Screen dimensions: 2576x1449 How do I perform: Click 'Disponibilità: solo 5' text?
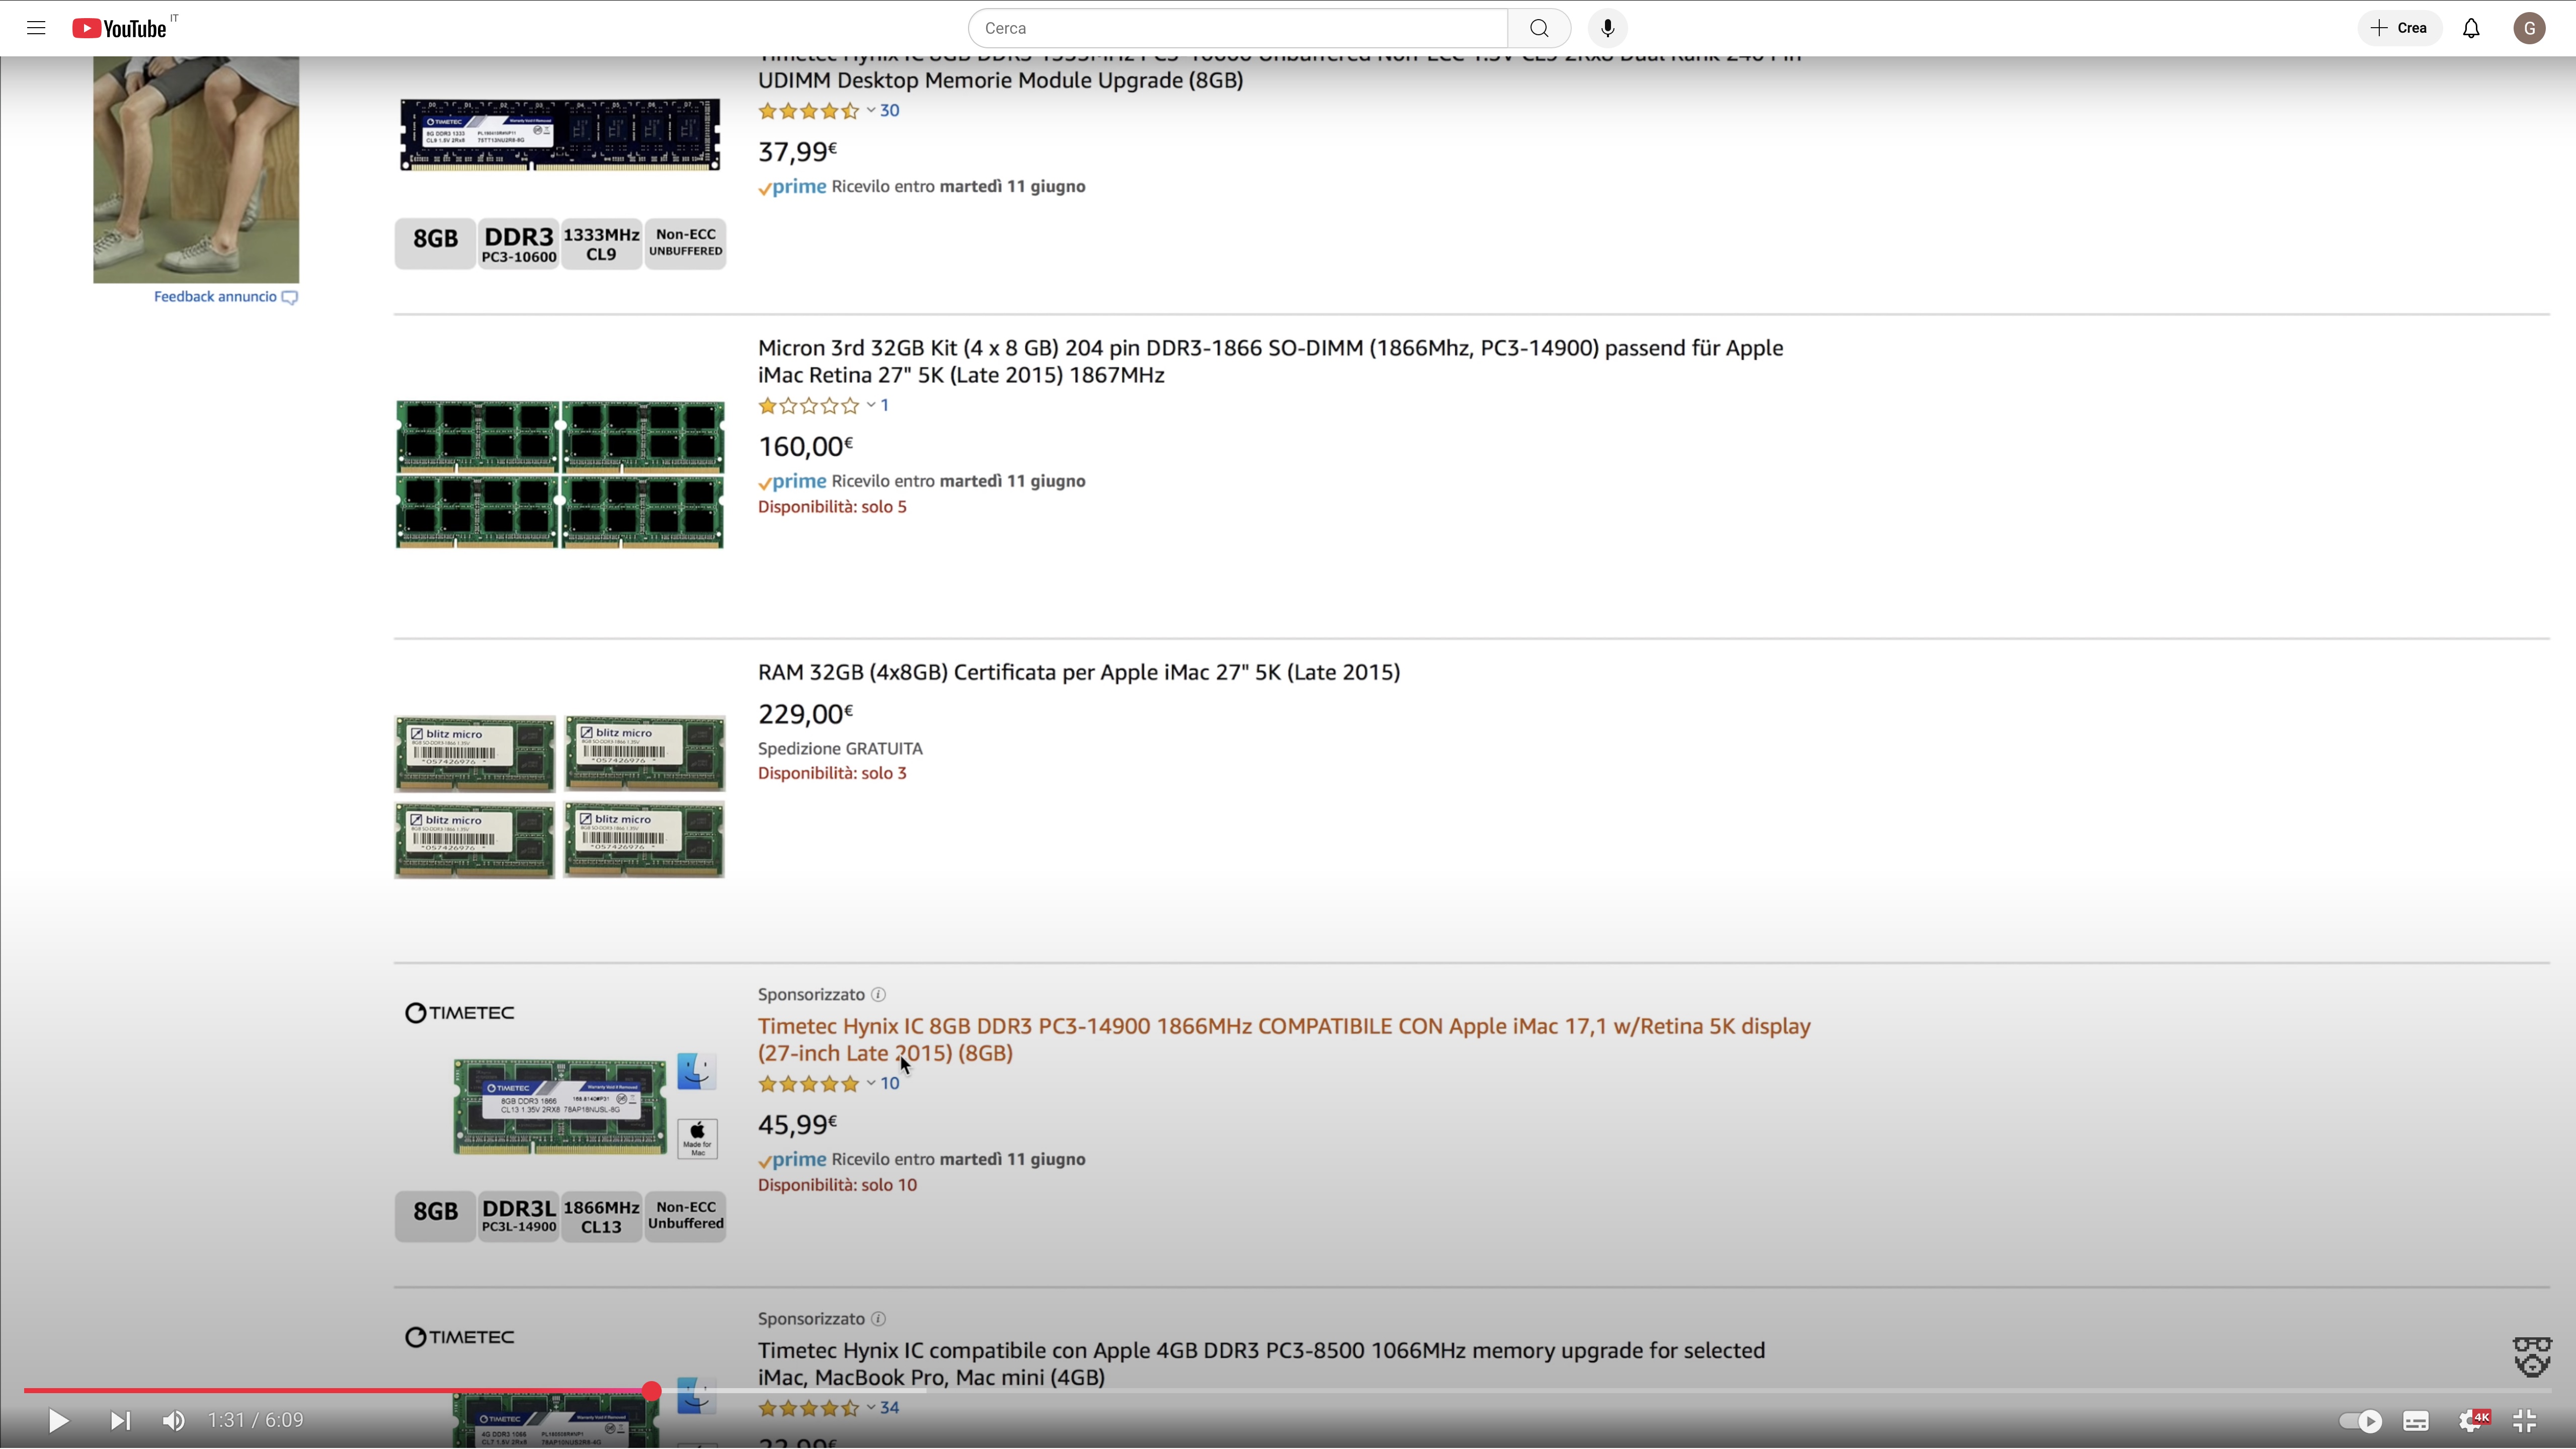coord(832,507)
